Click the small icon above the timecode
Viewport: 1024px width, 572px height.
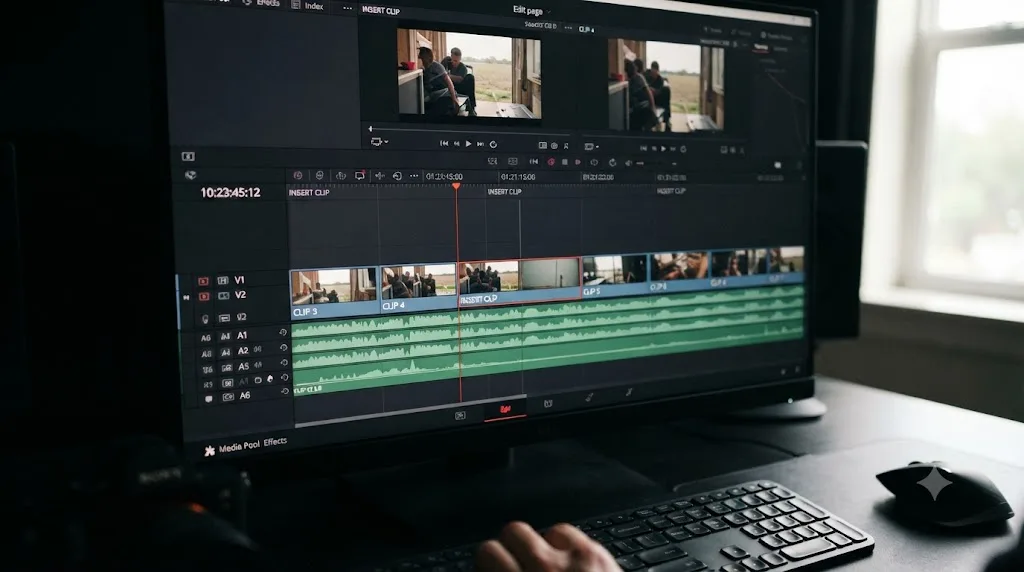tap(190, 175)
